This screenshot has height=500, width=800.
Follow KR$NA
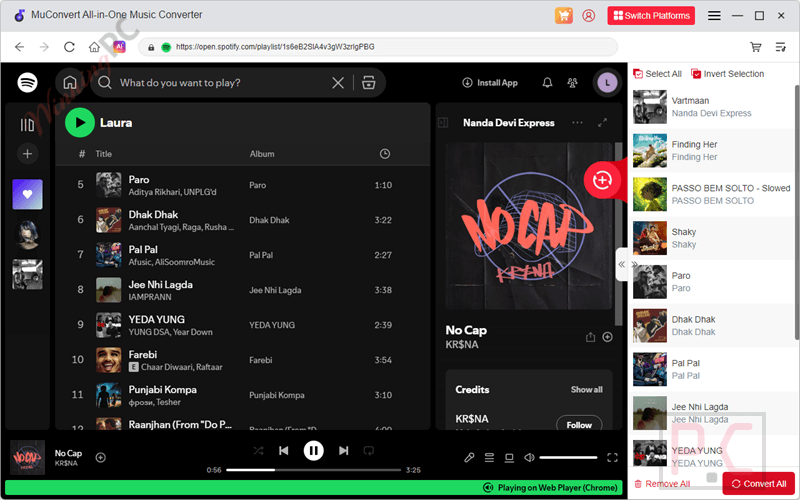(579, 424)
